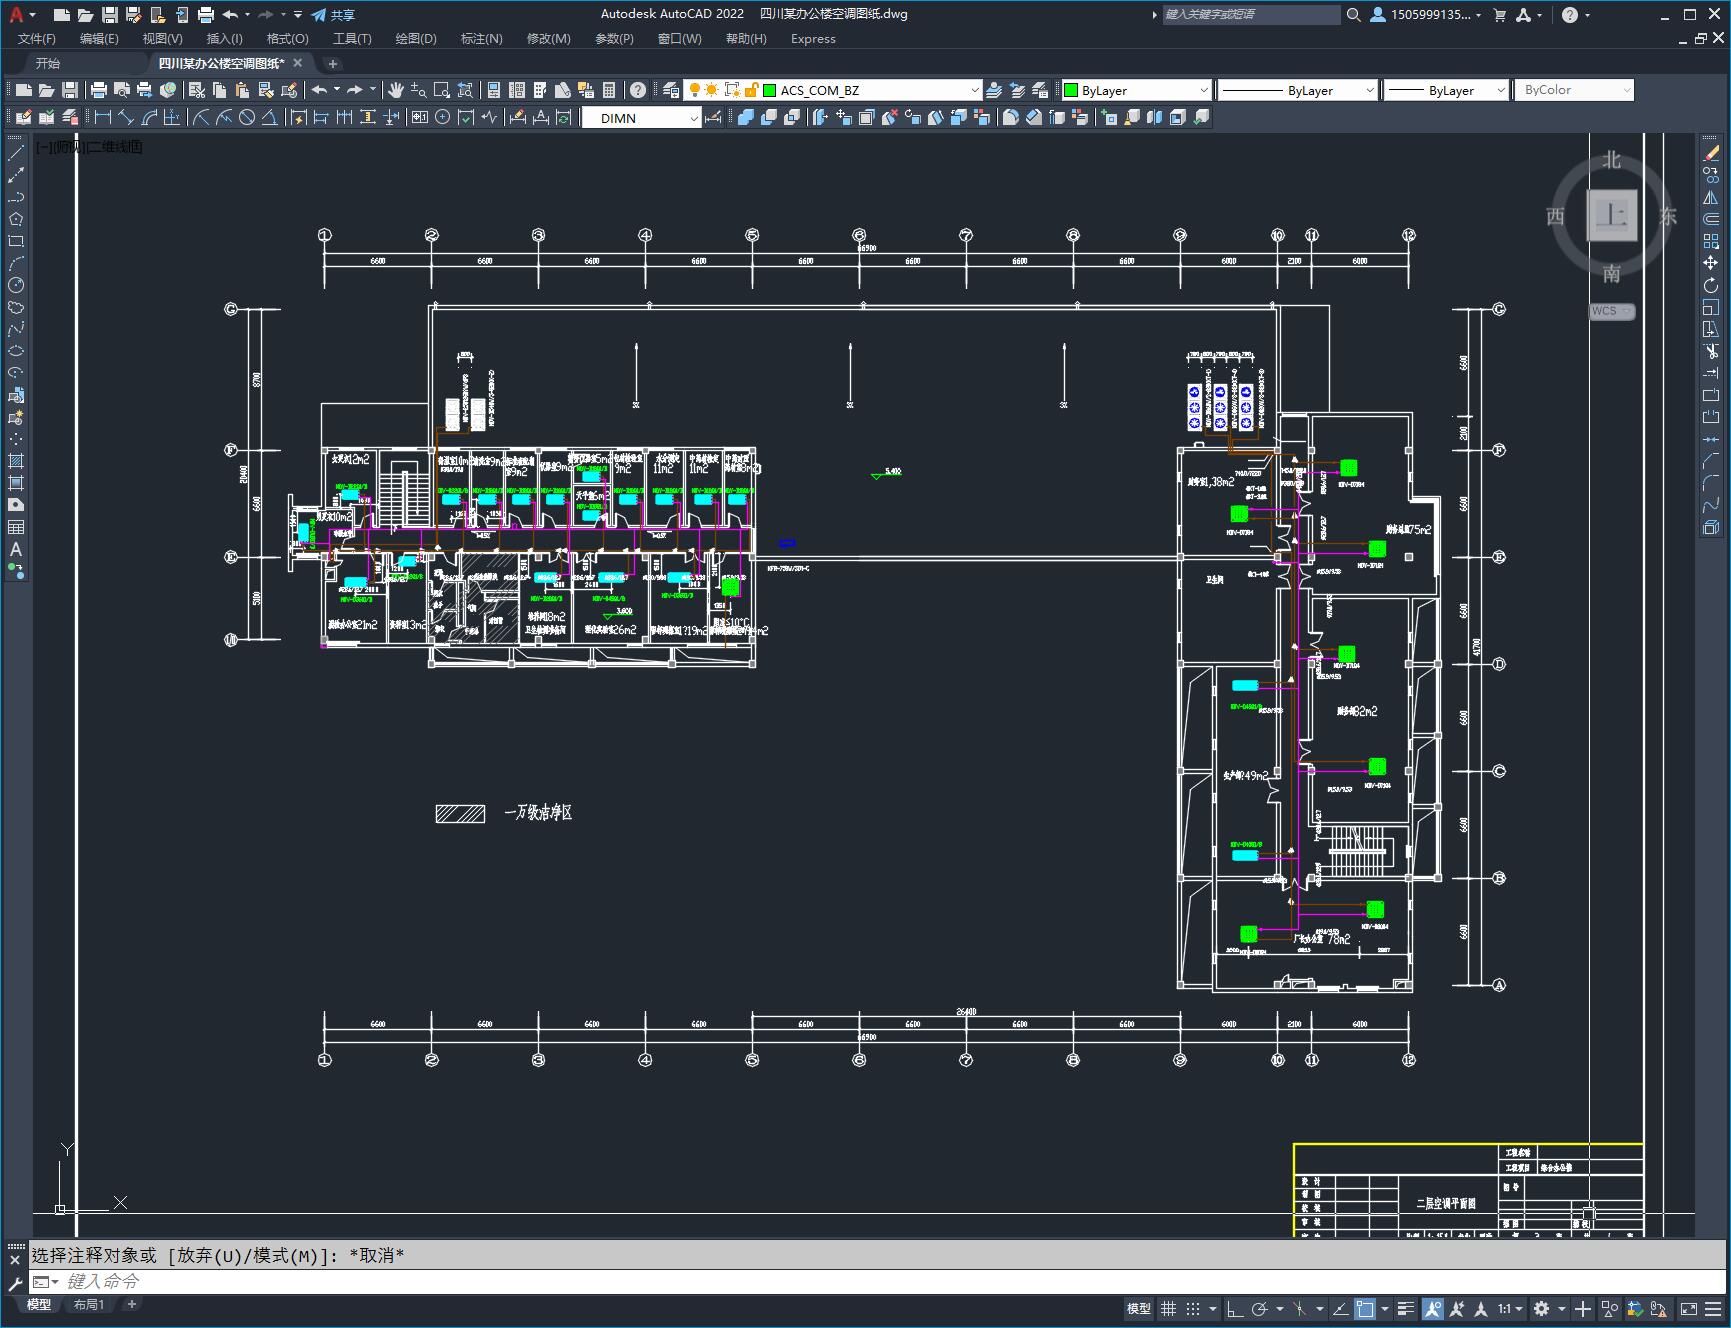Open the green ByLayer color control
This screenshot has height=1328, width=1731.
[1135, 90]
